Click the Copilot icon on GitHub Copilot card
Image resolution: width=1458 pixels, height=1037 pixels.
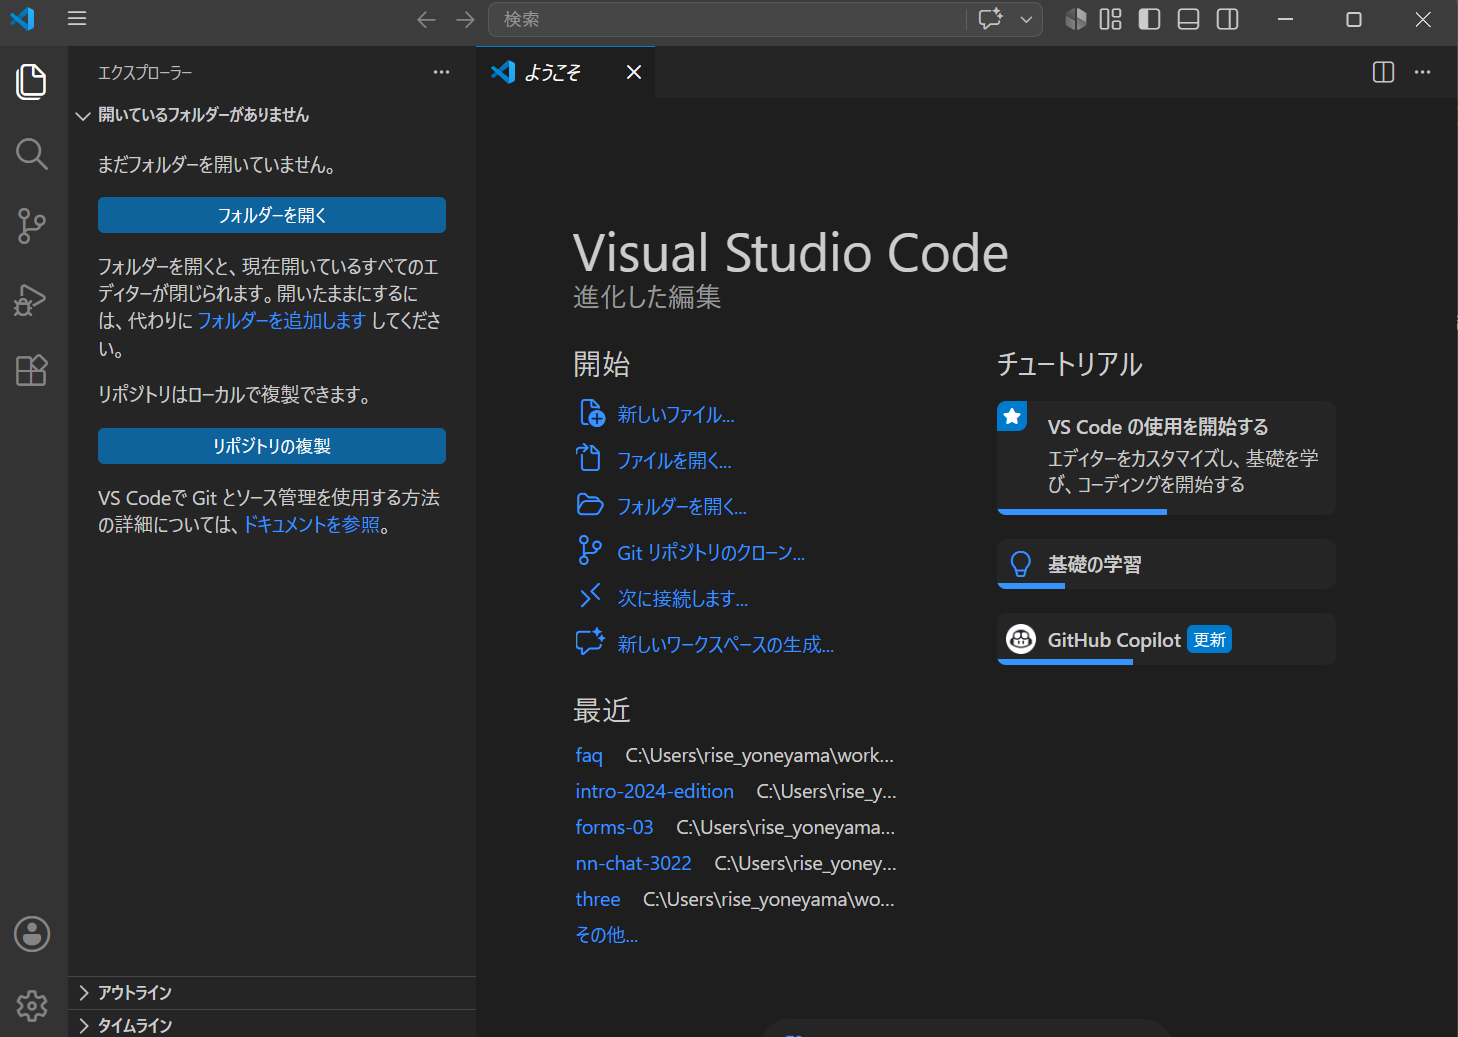(x=1021, y=639)
